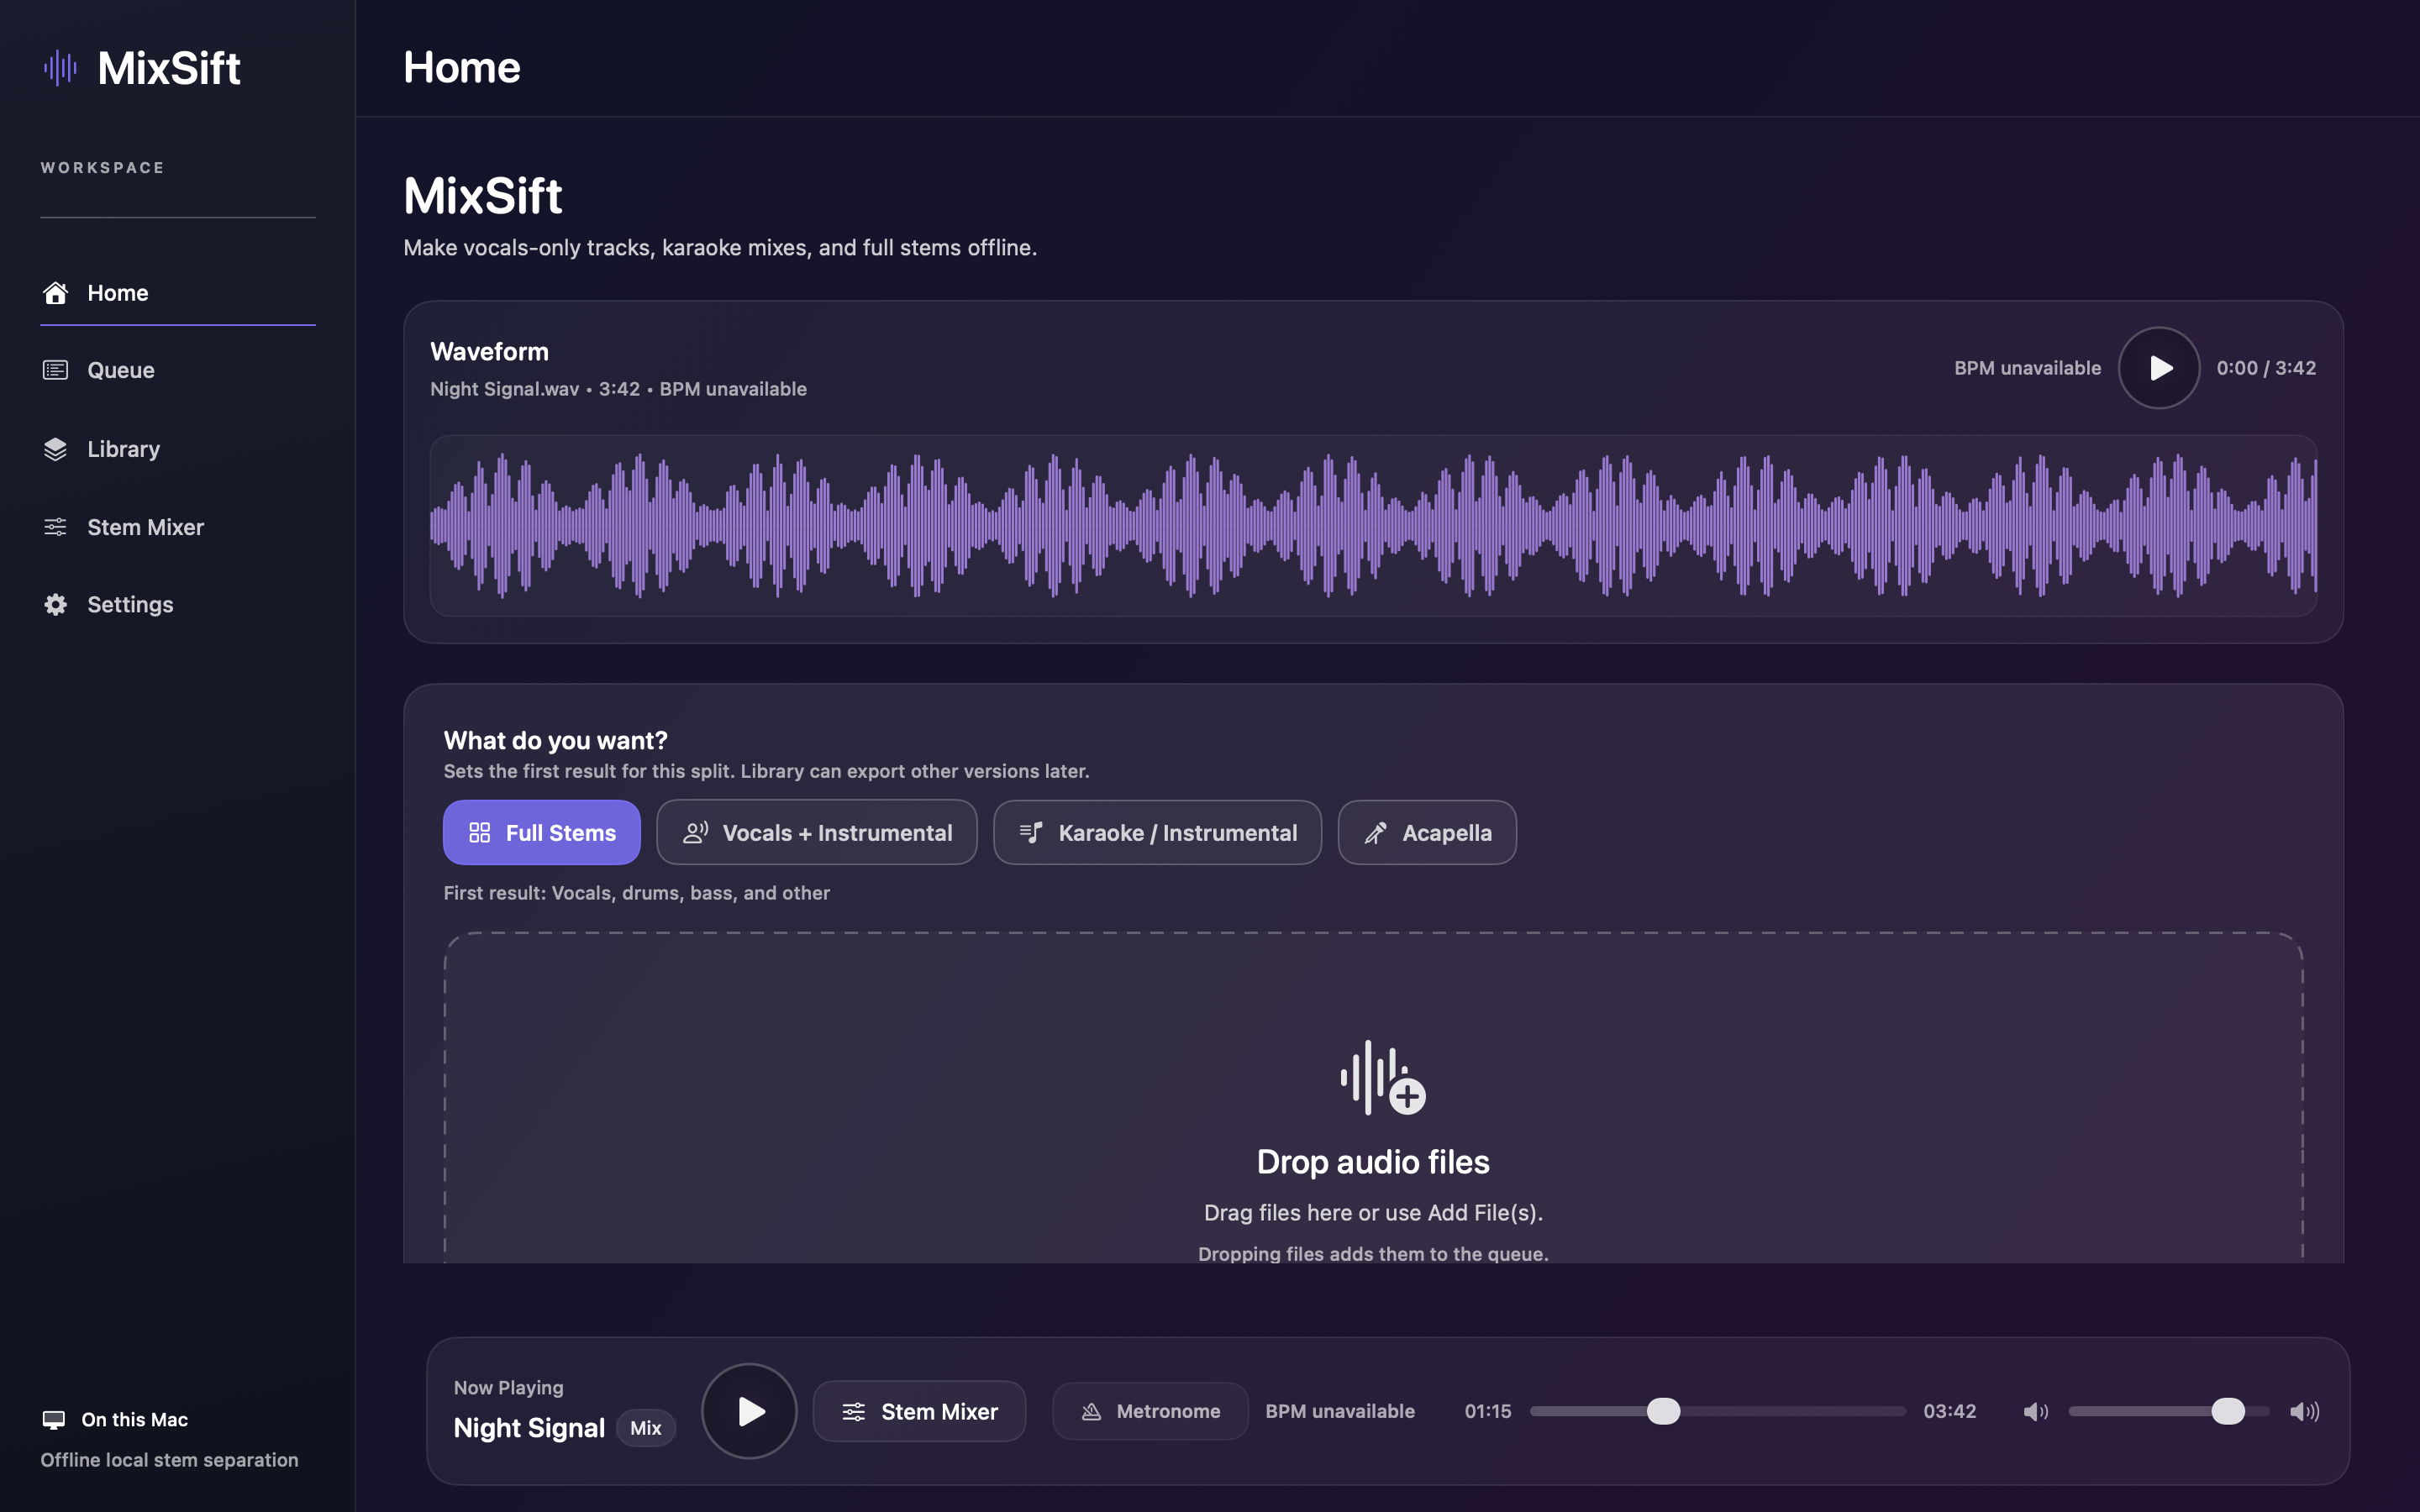Click the Stem Mixer sliders icon in sidebar

tap(55, 527)
